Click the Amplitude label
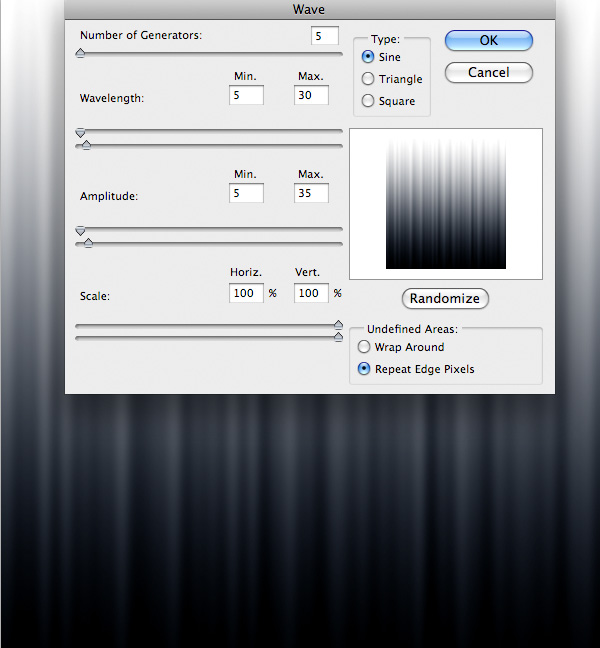Viewport: 600px width, 648px height. [x=109, y=196]
